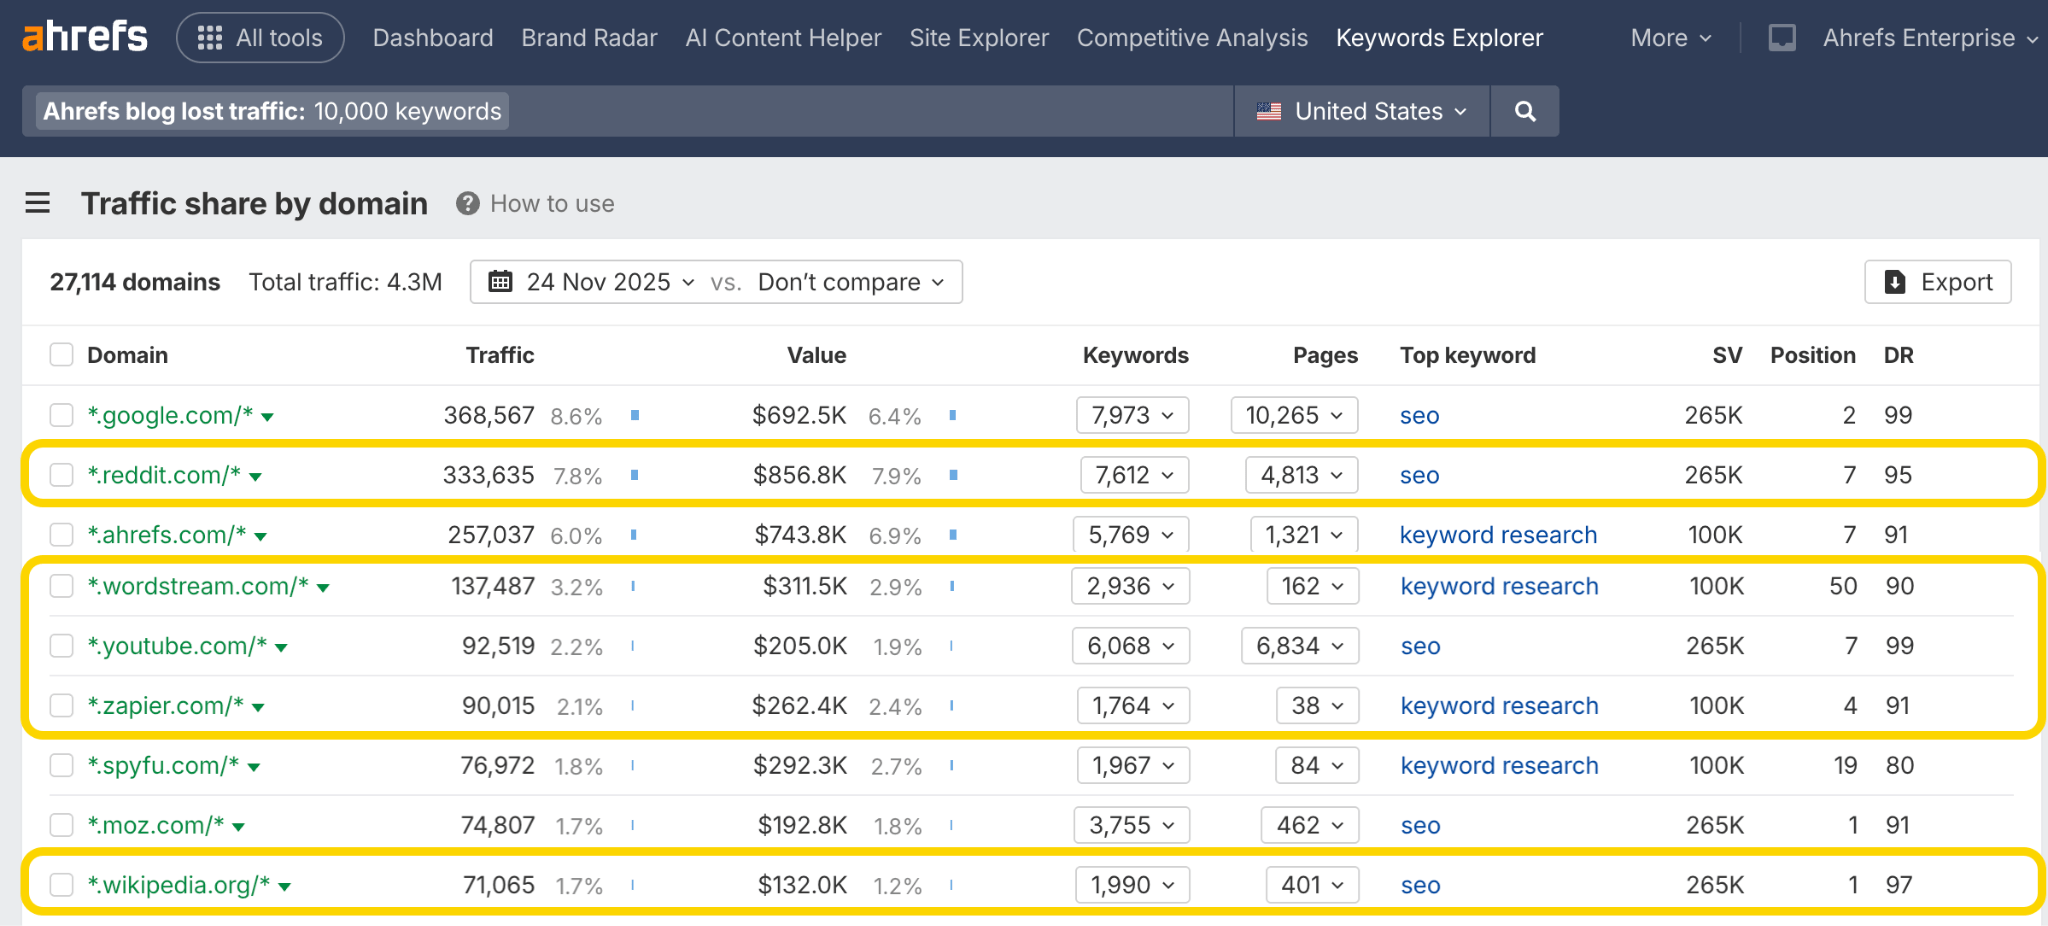Open the hamburger menu beside Traffic share by domain
The width and height of the screenshot is (2048, 926).
(37, 202)
